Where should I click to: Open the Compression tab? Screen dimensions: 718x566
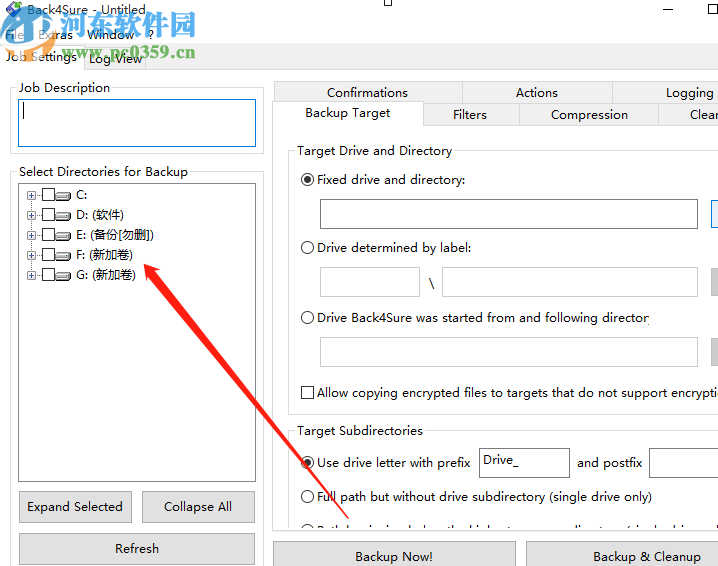pos(589,114)
